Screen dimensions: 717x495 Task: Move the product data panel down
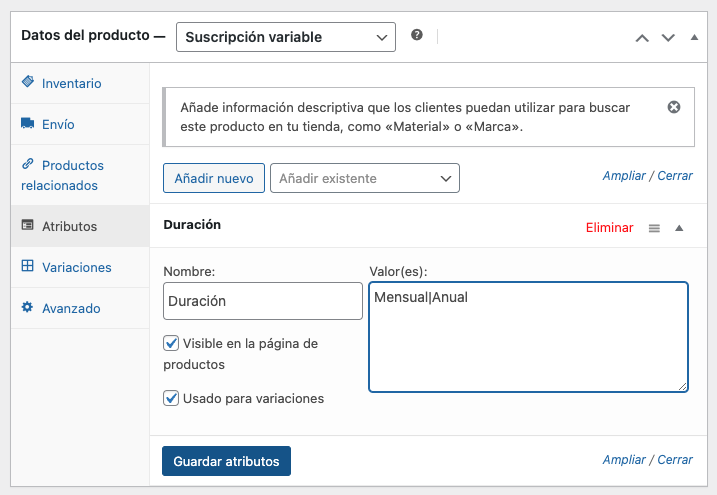(668, 38)
